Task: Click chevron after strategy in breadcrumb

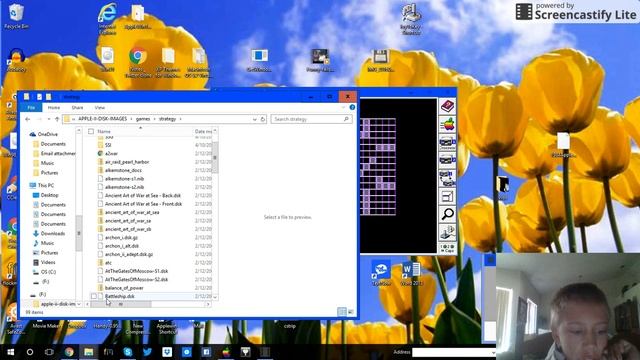Action: click(180, 119)
